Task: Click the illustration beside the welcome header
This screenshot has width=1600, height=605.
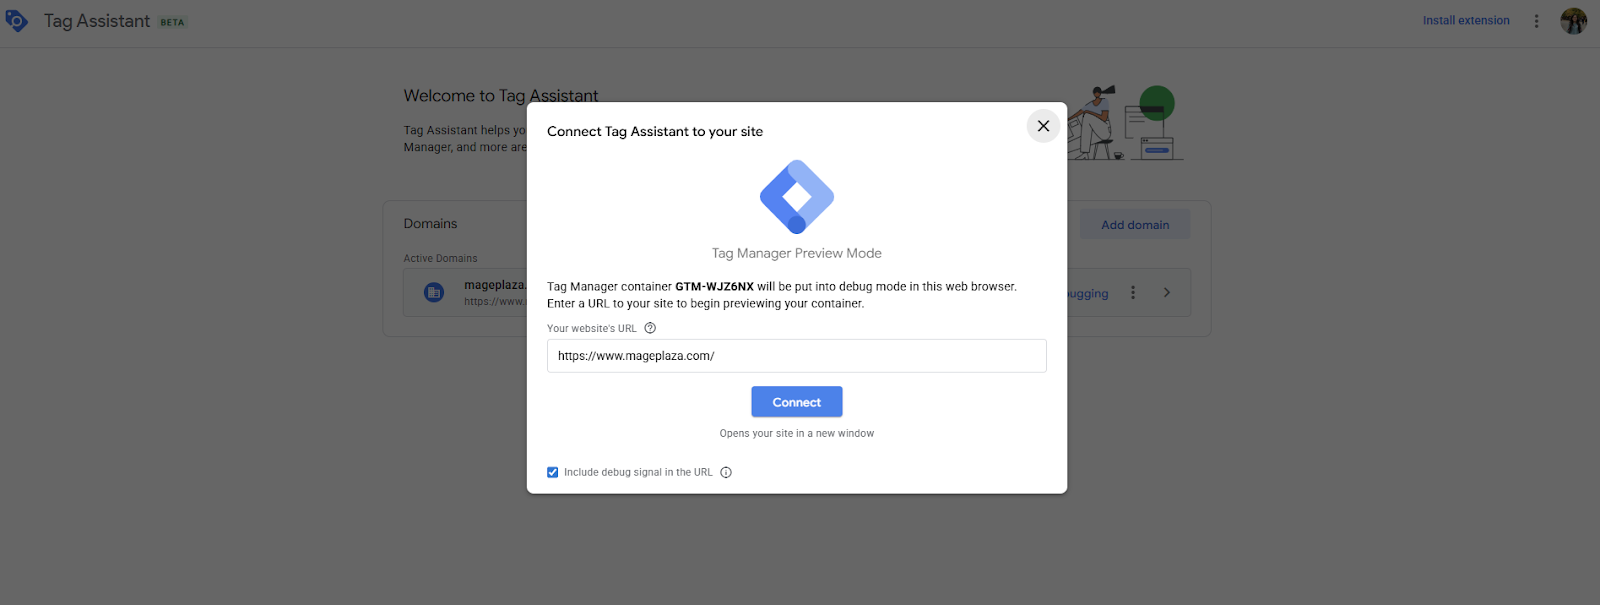Action: click(1126, 123)
